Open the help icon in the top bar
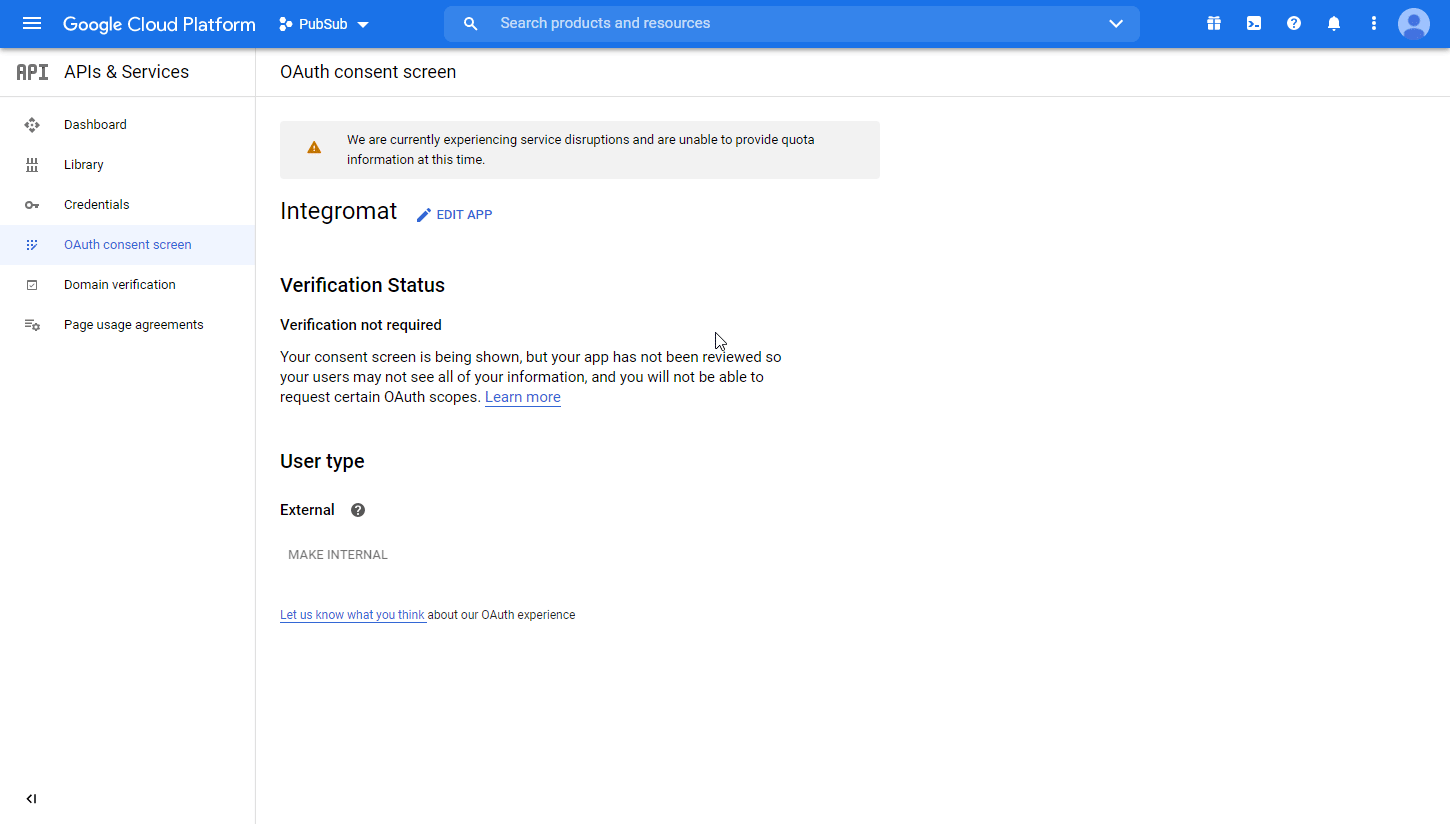The height and width of the screenshot is (824, 1450). click(x=1293, y=23)
